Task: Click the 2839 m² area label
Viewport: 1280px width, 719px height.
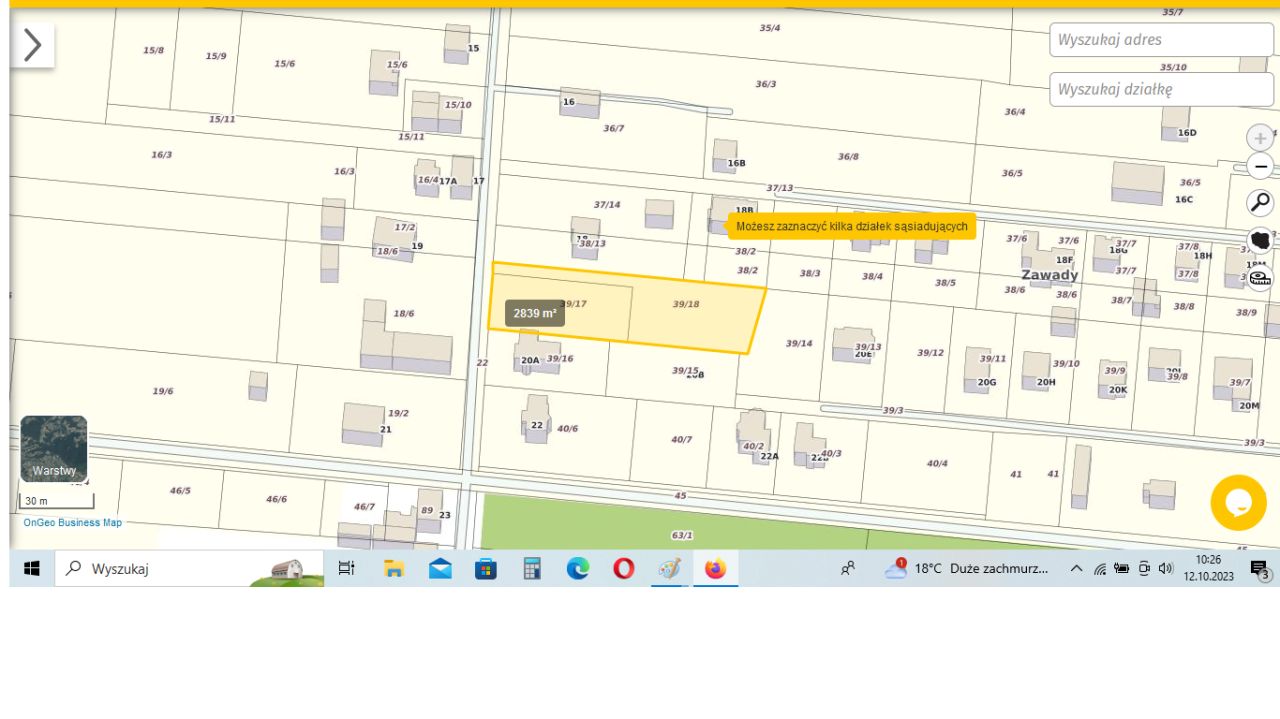Action: coord(535,313)
